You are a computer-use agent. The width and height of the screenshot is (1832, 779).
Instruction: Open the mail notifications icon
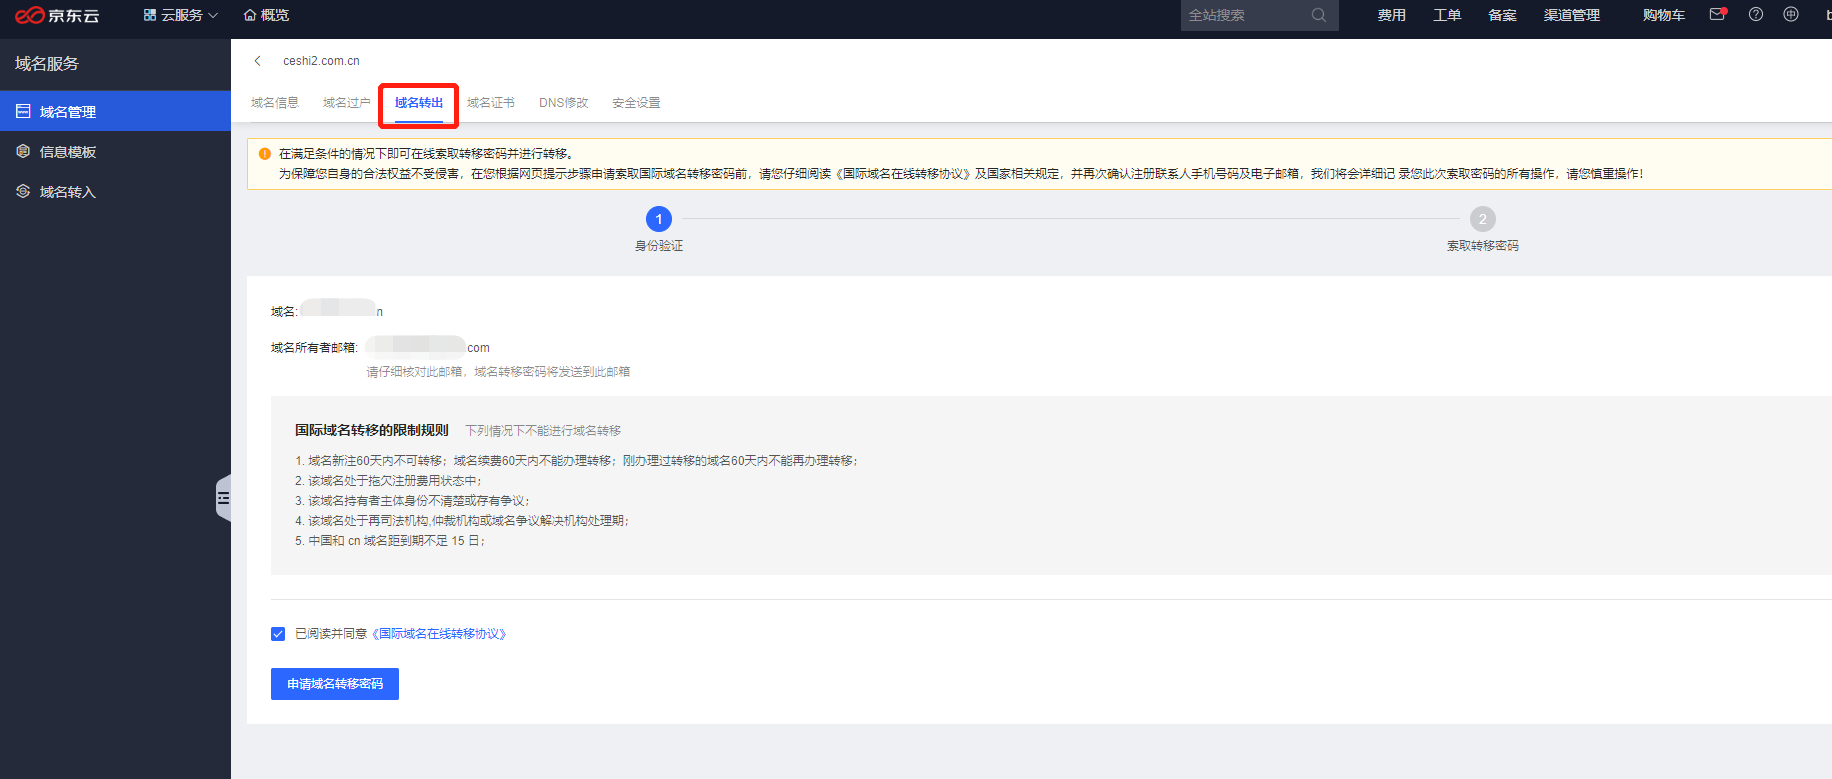pos(1717,15)
